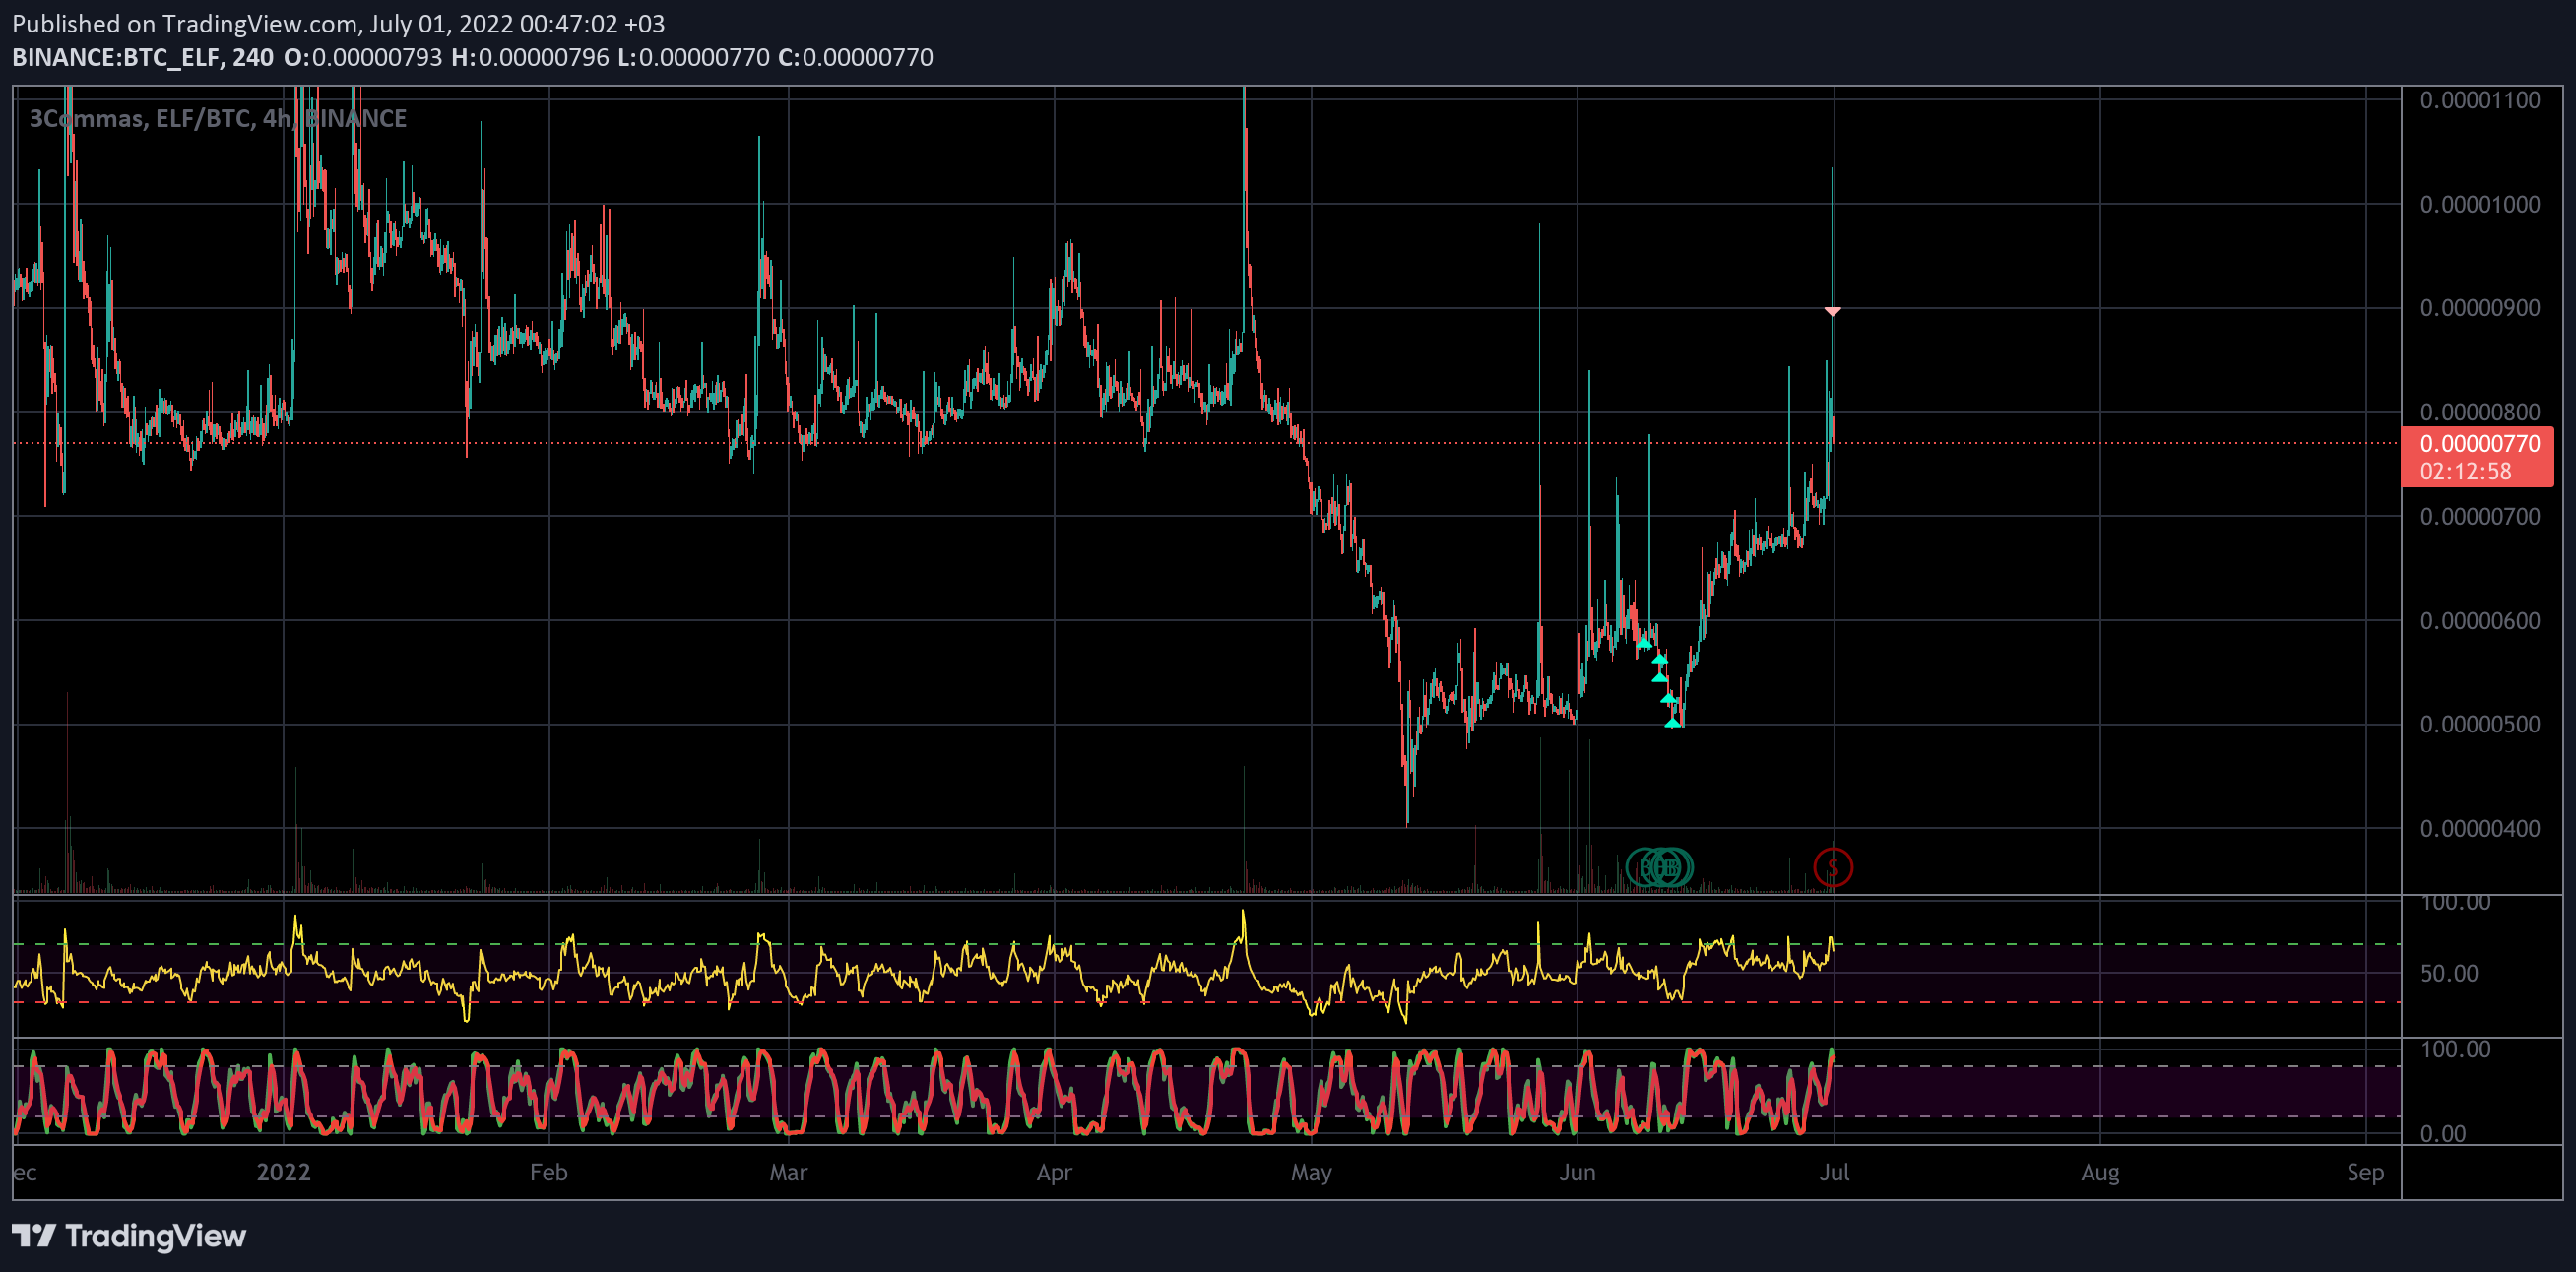The height and width of the screenshot is (1272, 2576).
Task: Click the pink sell triangle above the latest candle
Action: pos(1833,312)
